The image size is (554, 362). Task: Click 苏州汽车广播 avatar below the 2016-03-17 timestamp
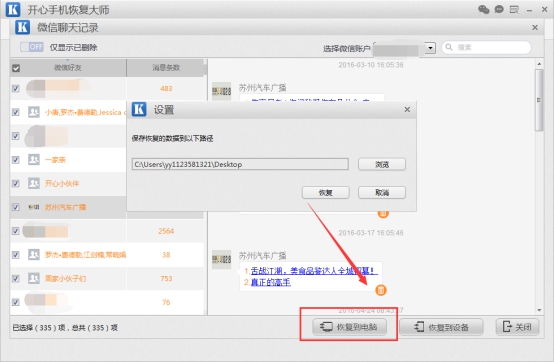coord(222,260)
